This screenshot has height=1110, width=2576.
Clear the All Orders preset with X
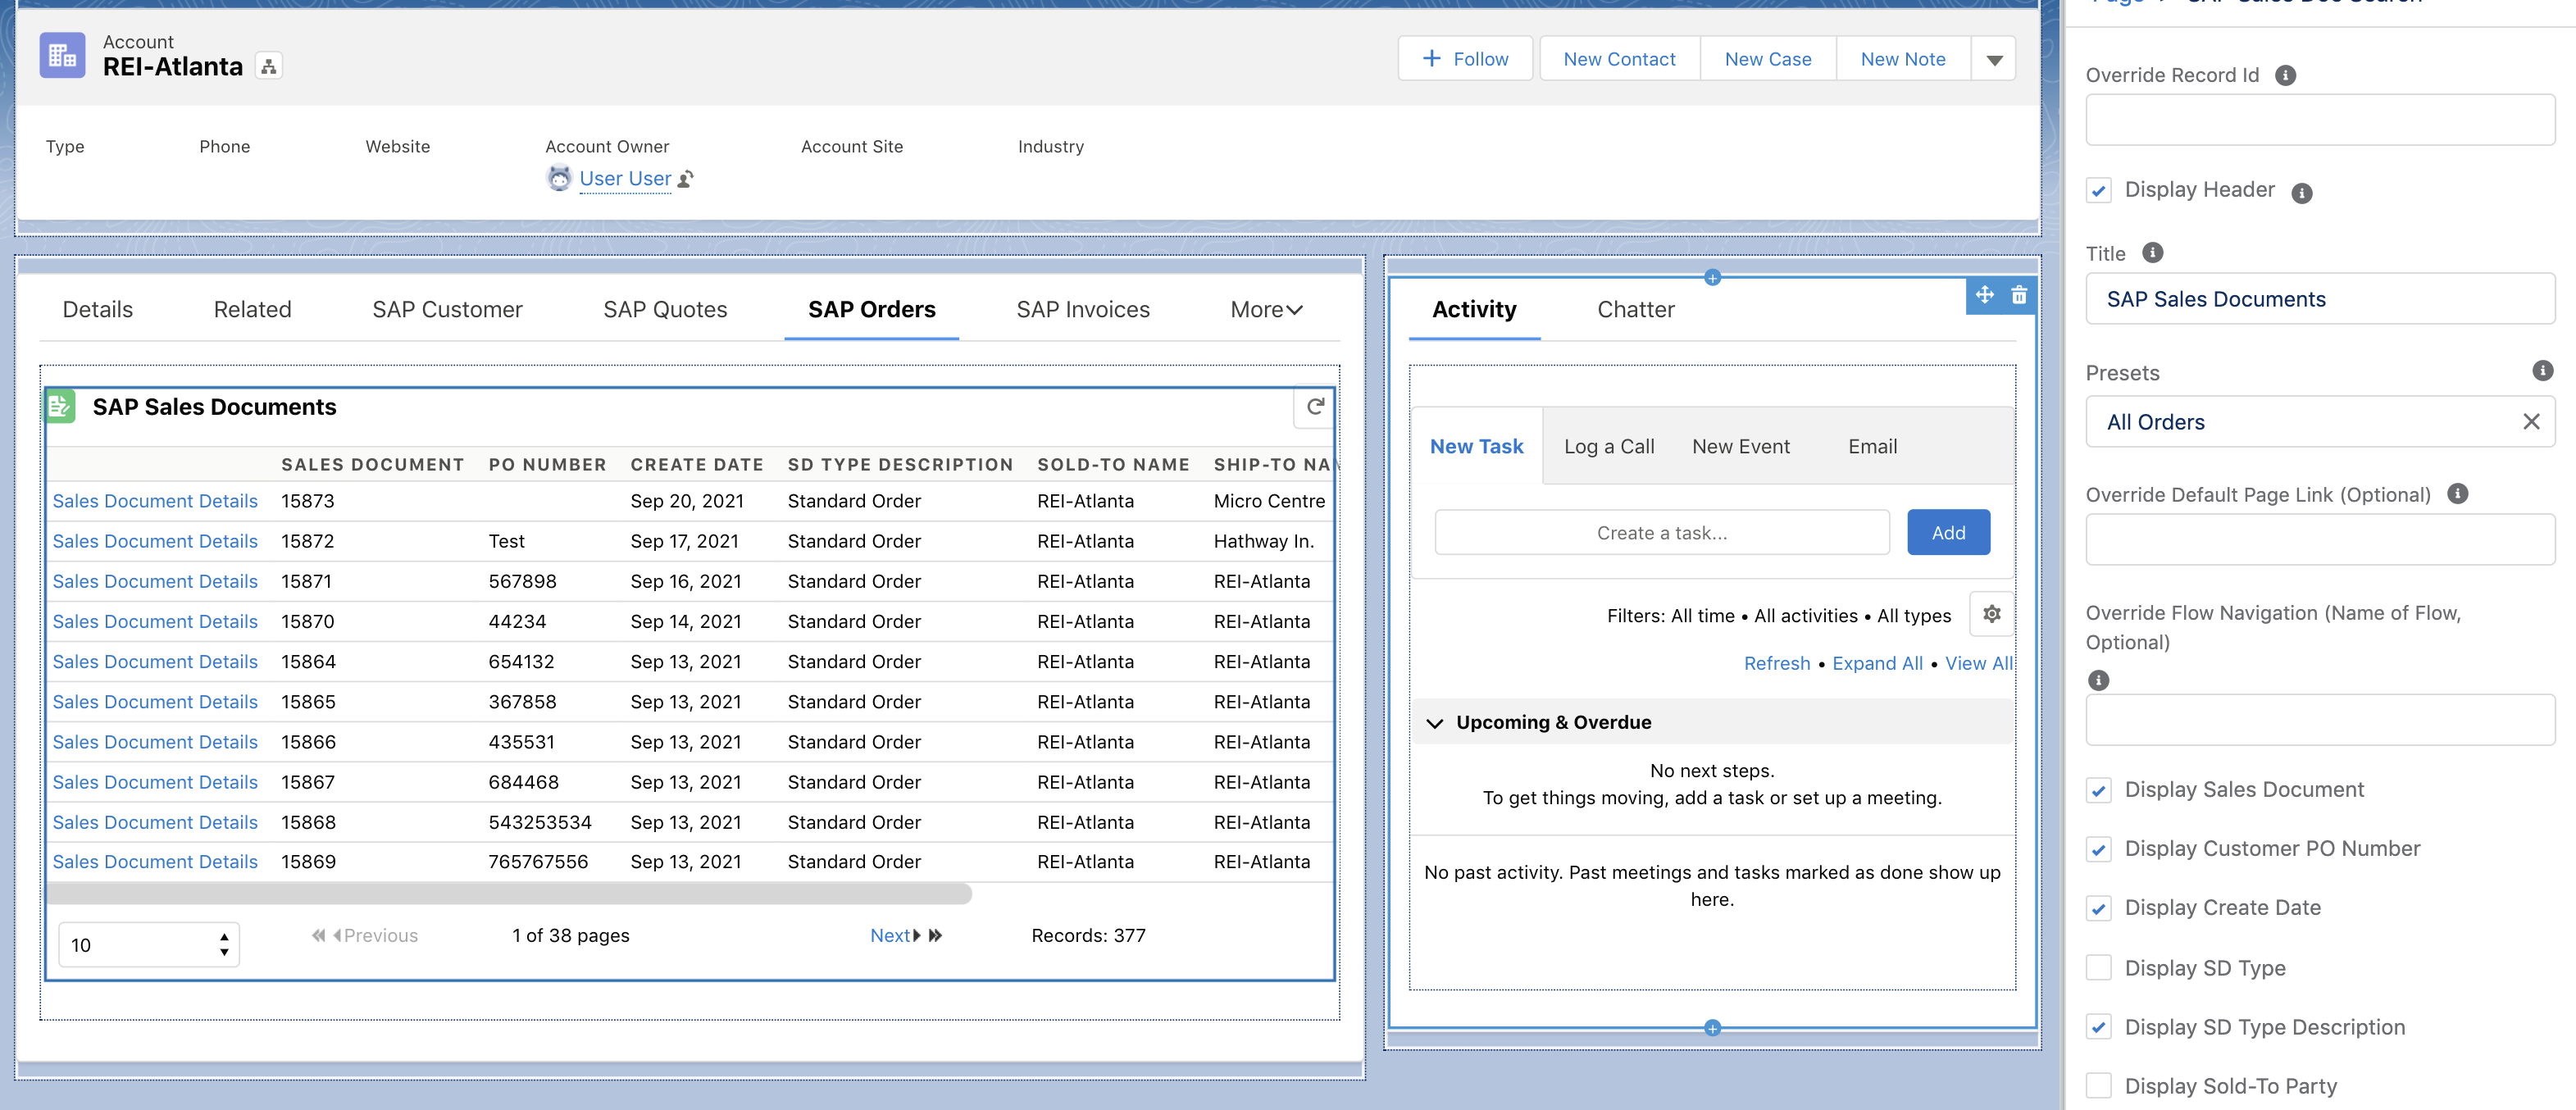tap(2530, 422)
